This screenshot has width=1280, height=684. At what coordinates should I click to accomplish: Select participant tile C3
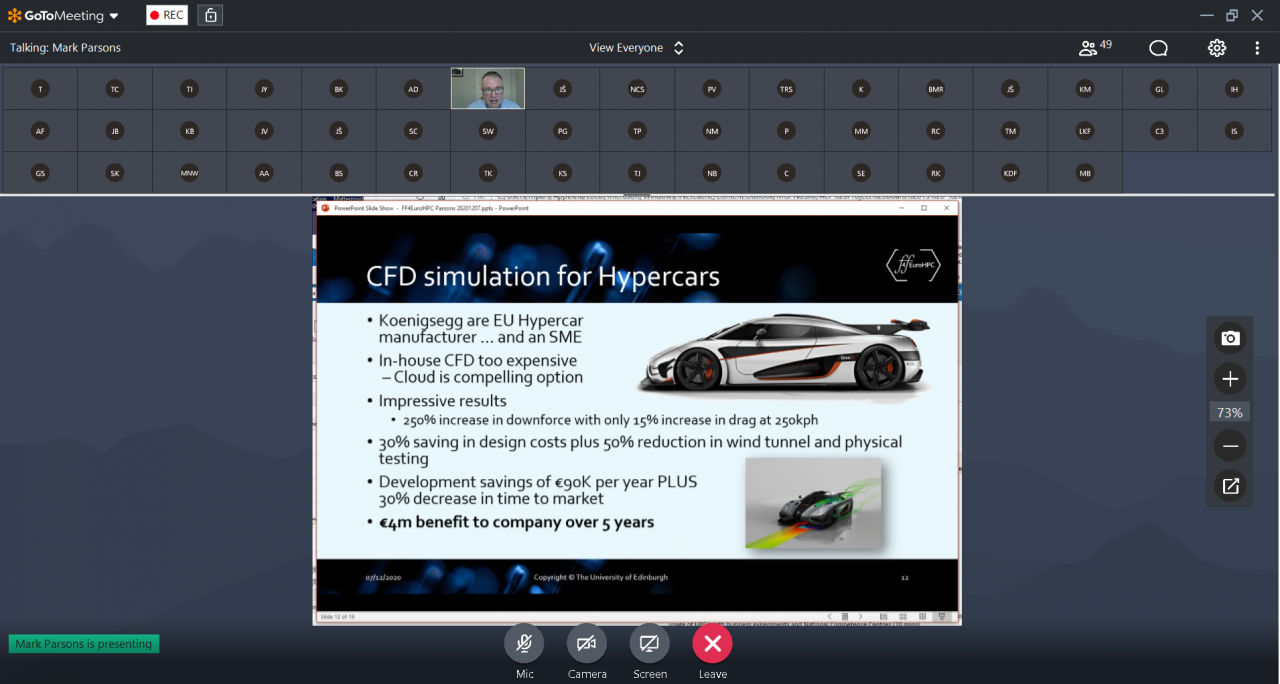1160,131
